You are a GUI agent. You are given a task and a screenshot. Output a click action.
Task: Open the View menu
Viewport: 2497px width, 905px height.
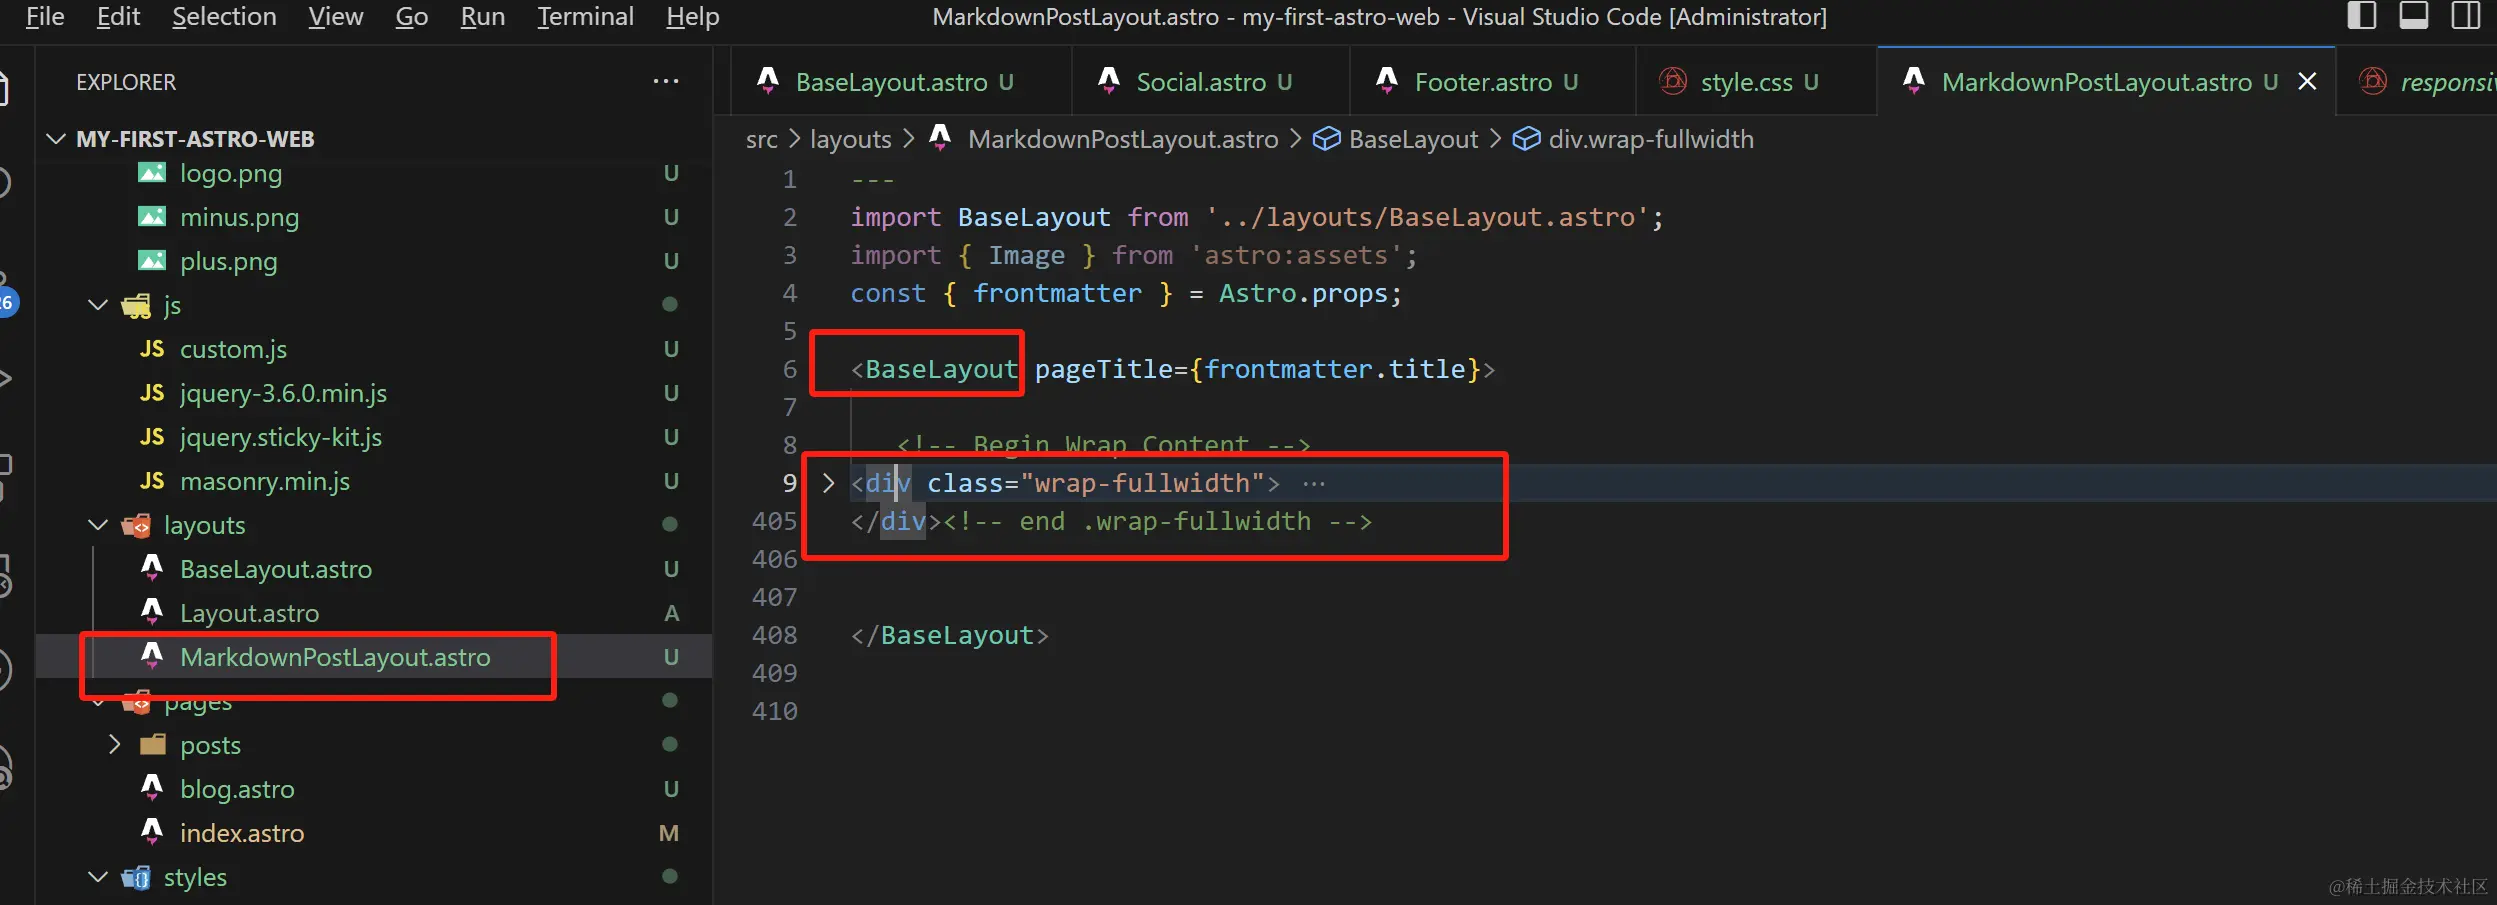(335, 17)
